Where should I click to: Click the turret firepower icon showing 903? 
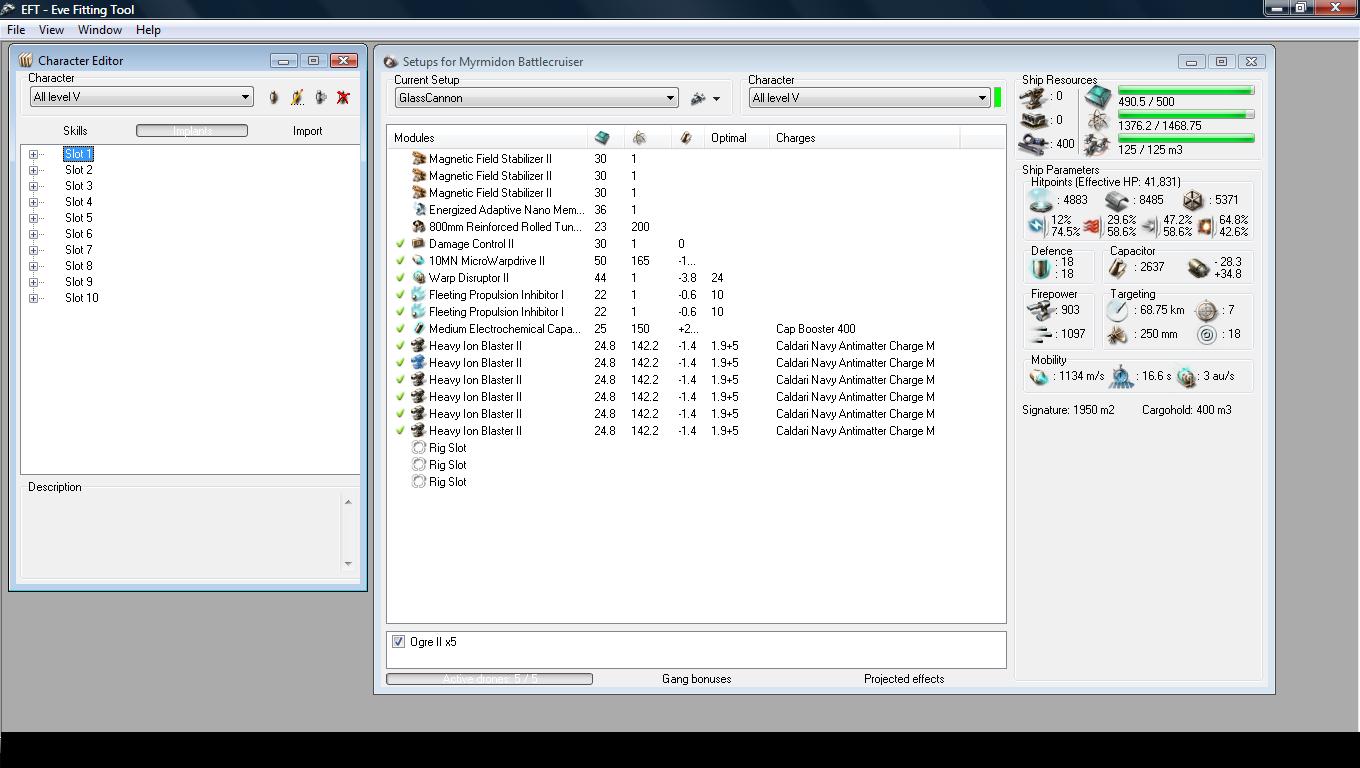pos(1041,311)
